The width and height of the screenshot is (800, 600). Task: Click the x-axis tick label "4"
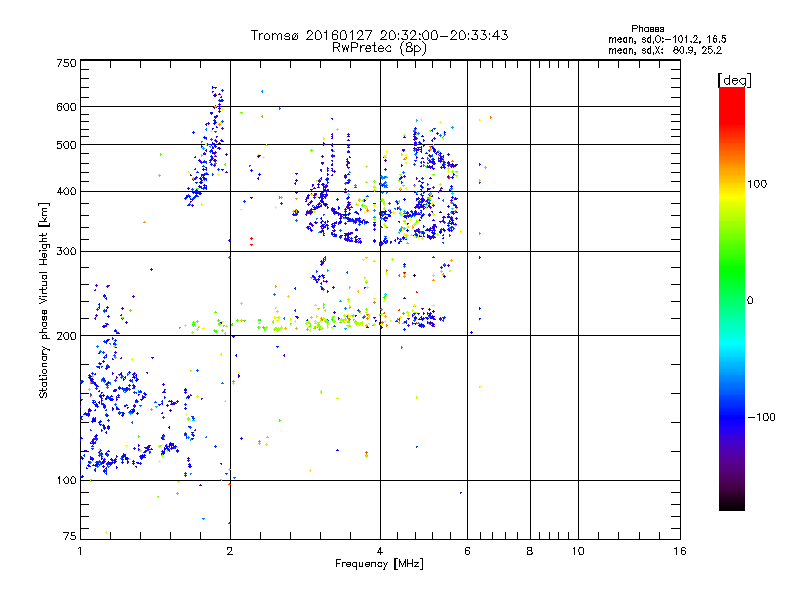(380, 551)
